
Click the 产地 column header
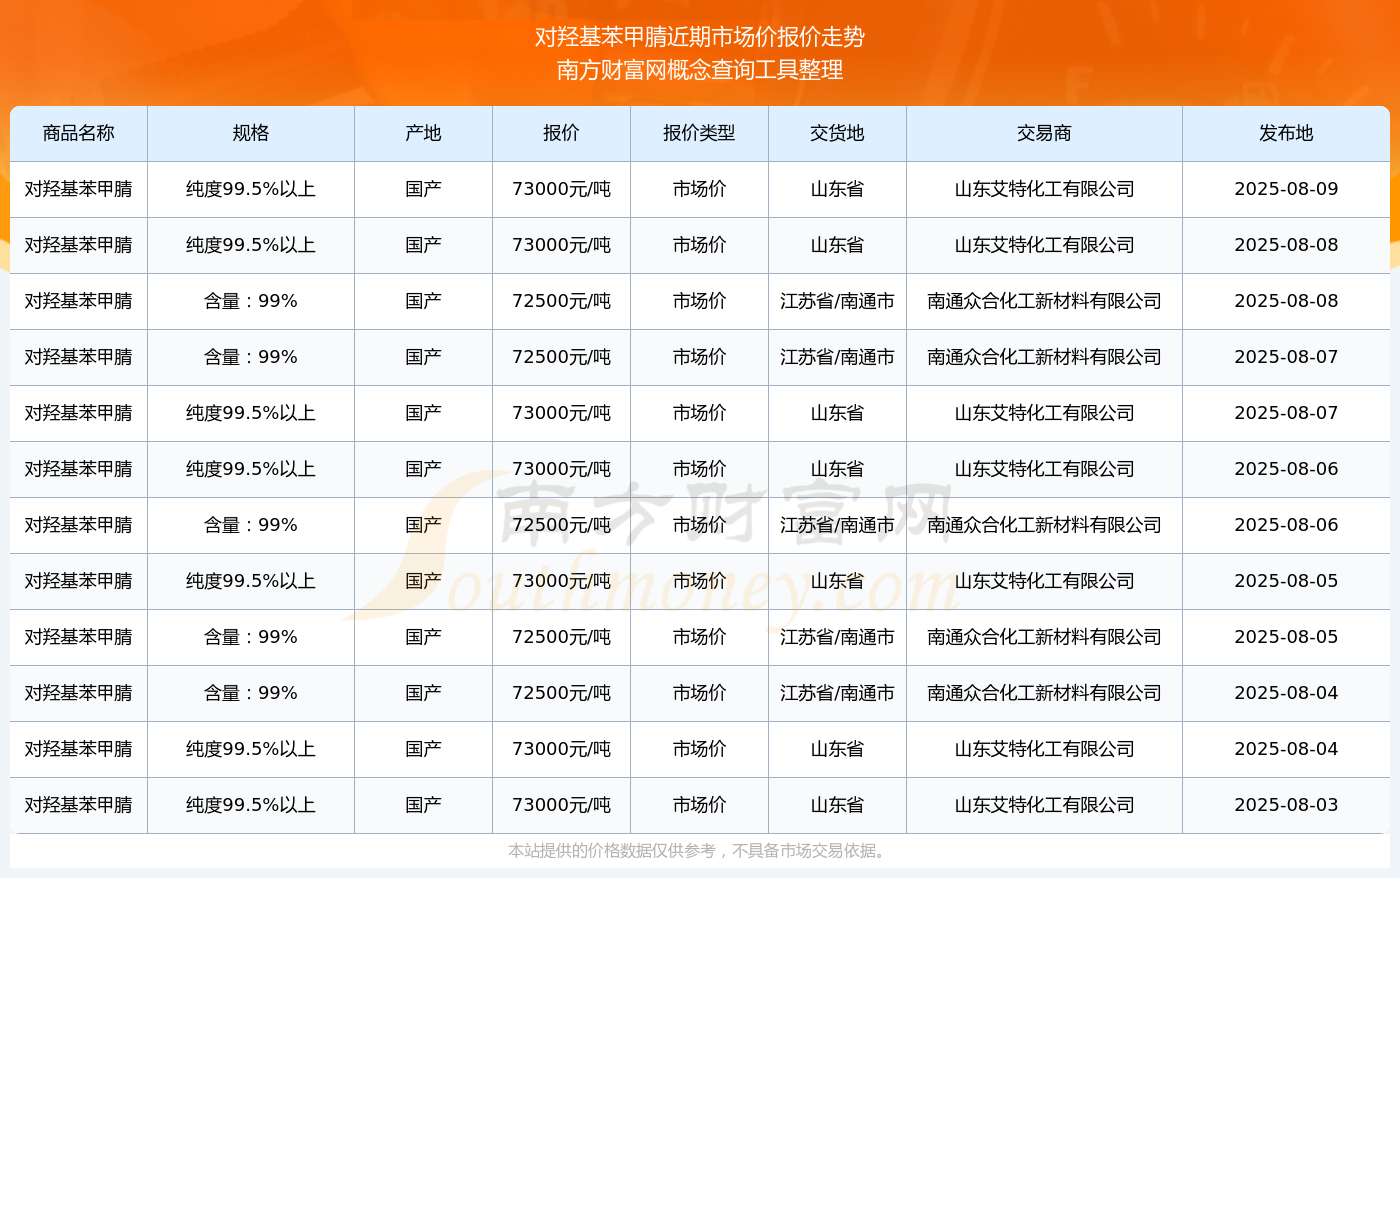point(424,133)
